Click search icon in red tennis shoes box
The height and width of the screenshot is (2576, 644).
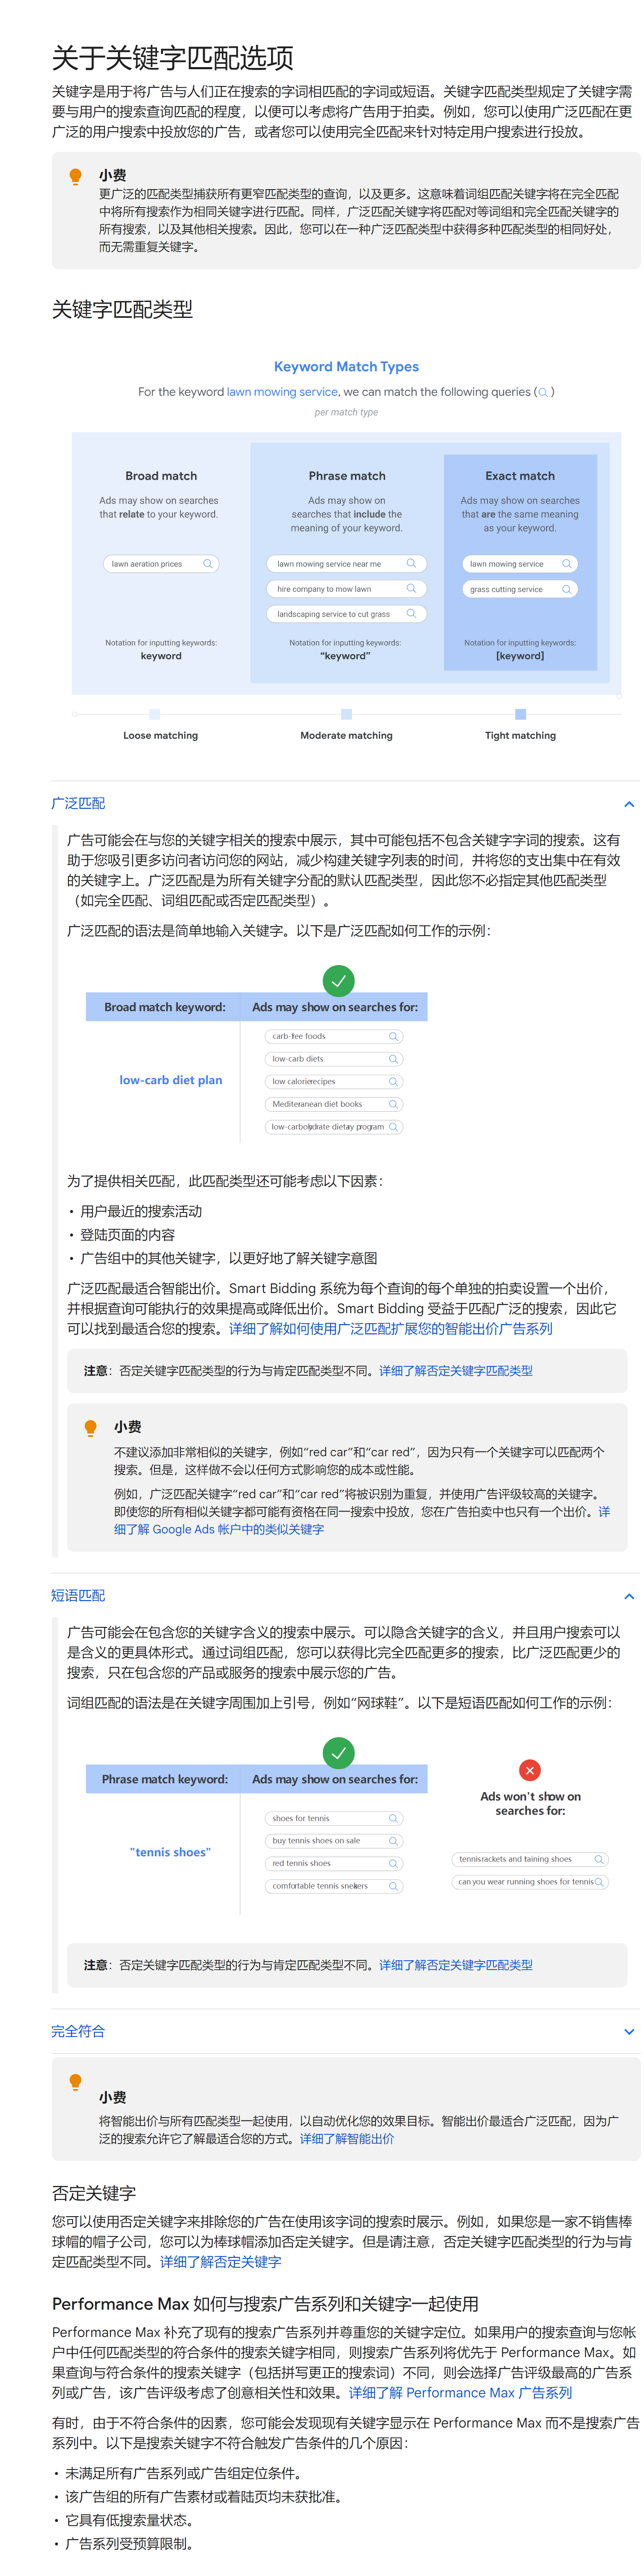[393, 1863]
